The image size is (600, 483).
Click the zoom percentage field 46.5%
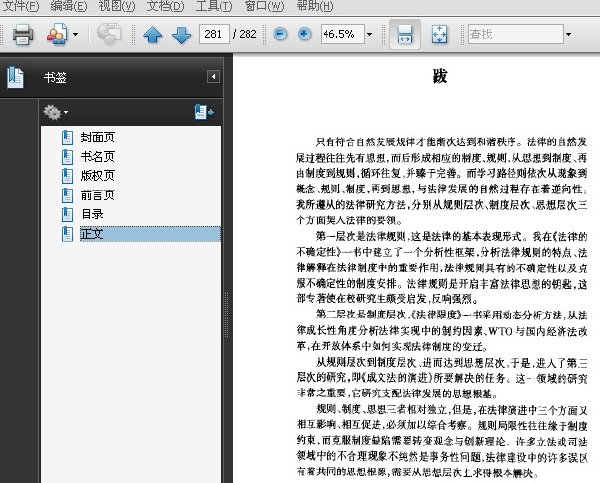(342, 34)
